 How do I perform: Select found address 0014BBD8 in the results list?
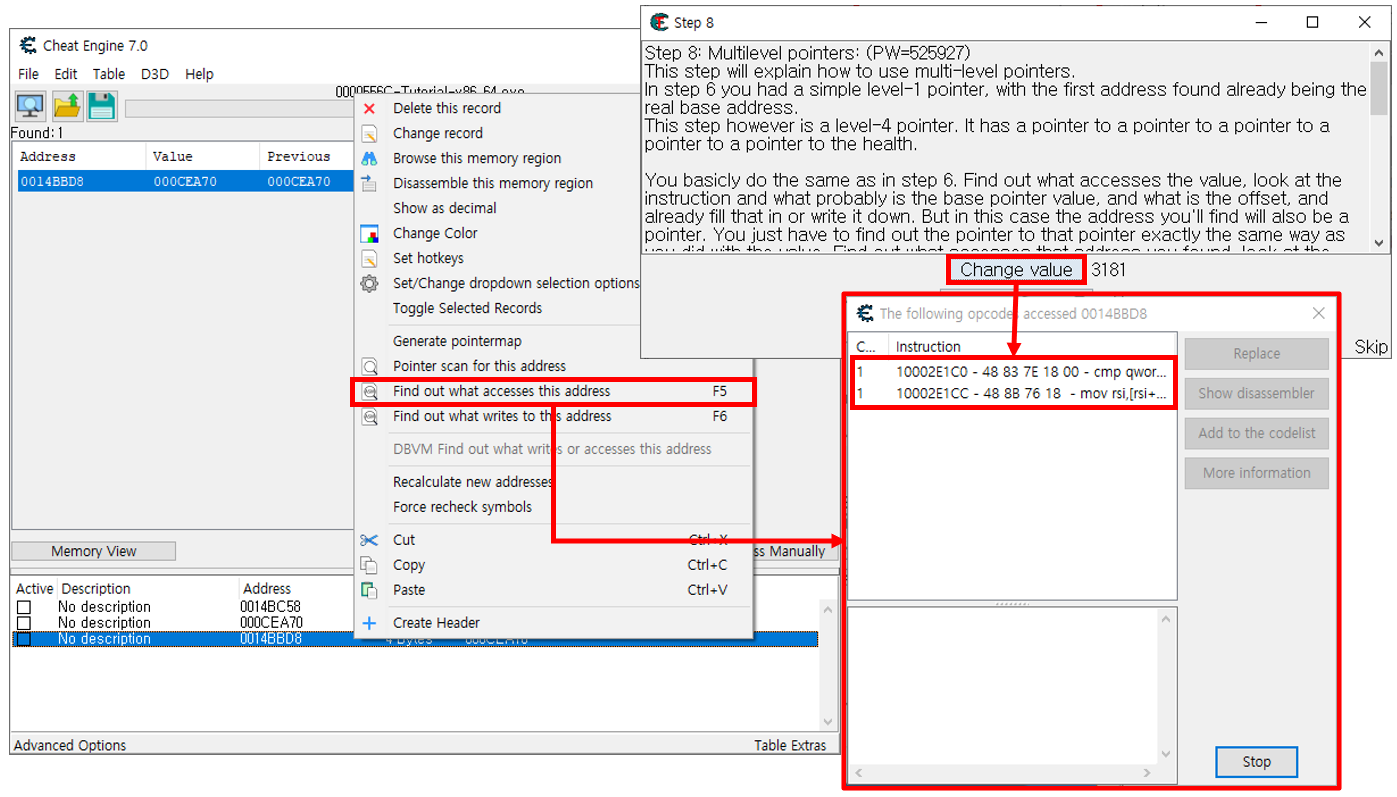point(183,182)
